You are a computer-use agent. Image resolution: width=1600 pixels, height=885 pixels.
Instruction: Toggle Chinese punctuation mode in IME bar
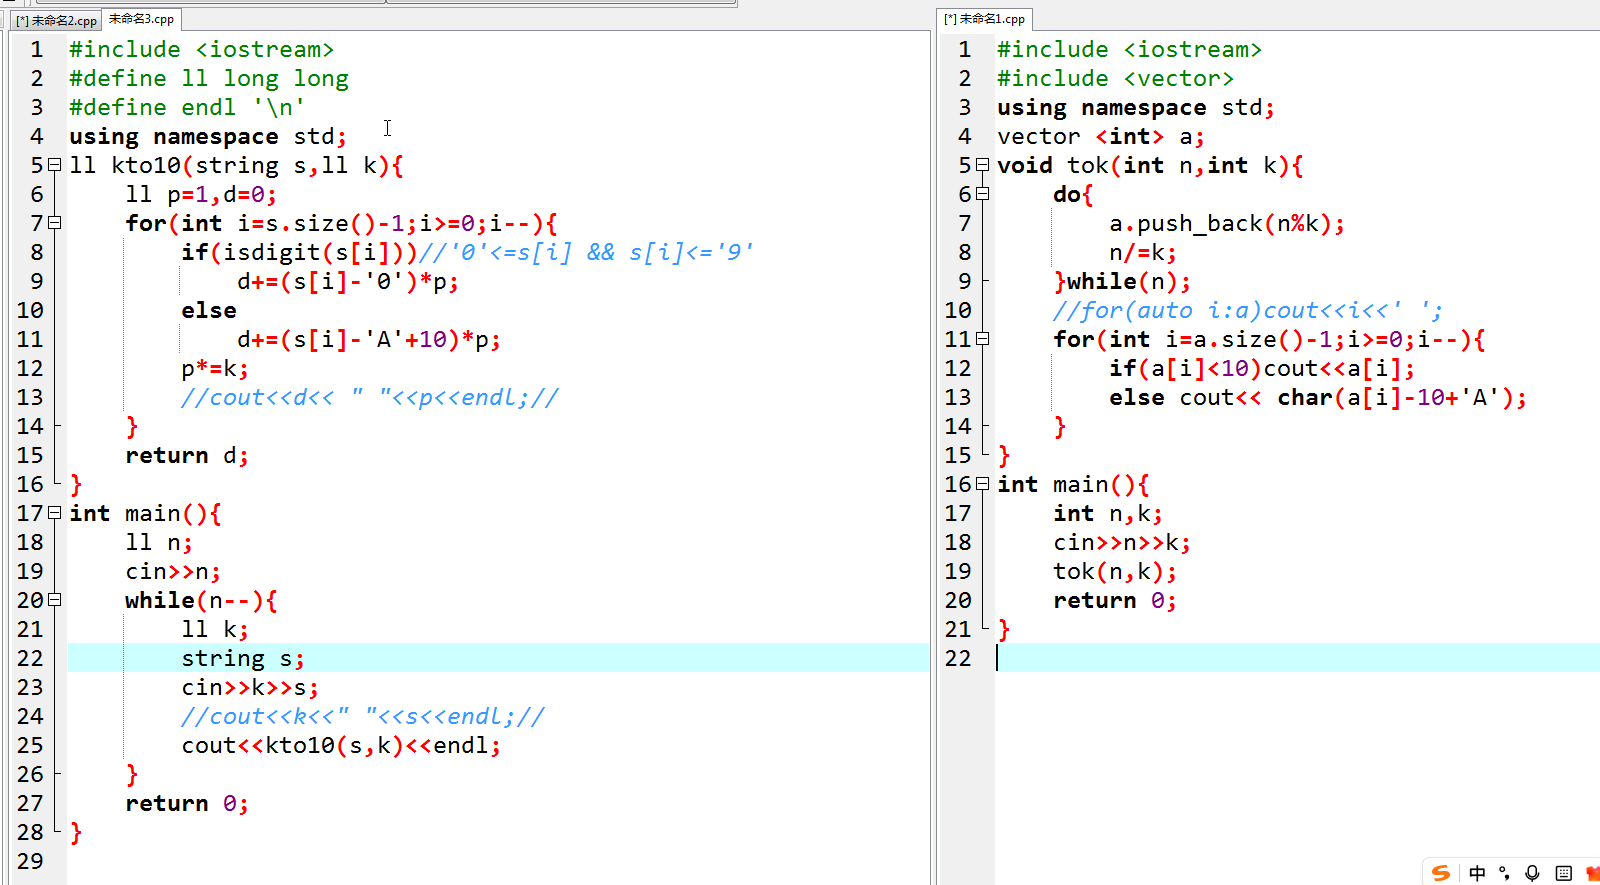[1504, 873]
